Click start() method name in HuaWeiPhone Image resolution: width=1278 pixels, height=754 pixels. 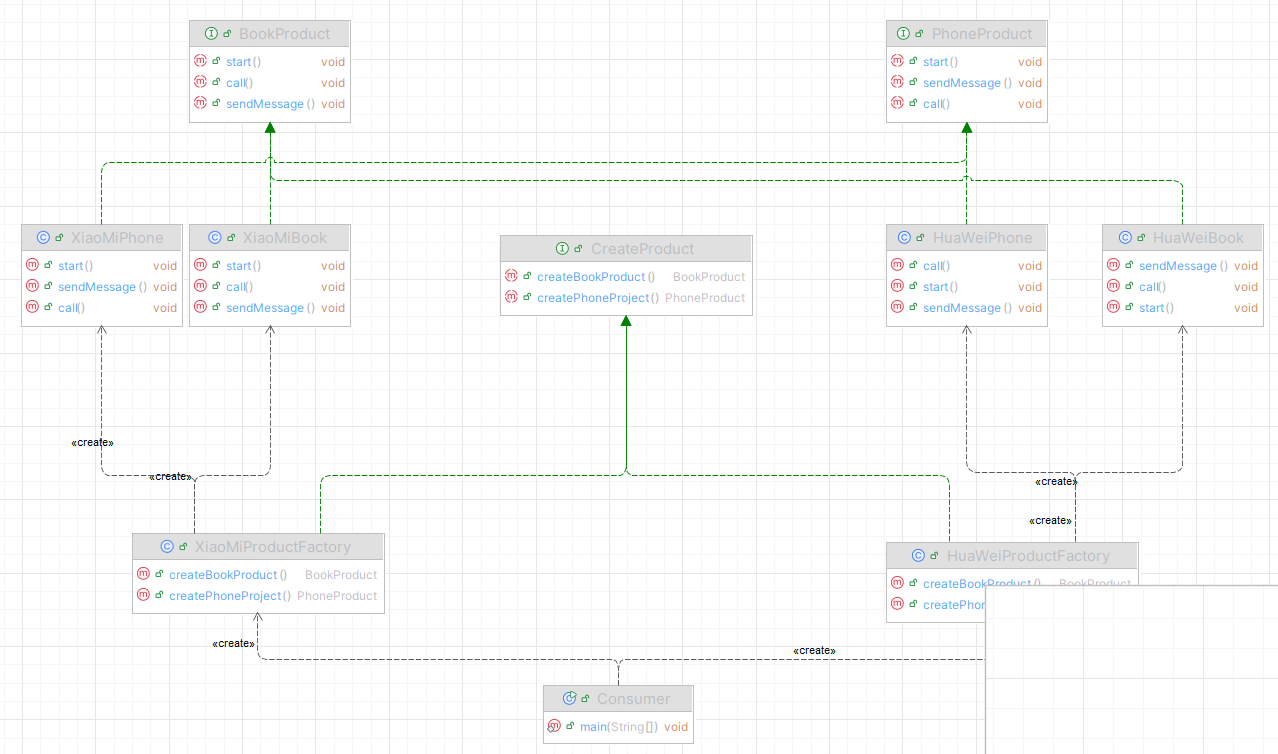click(940, 287)
